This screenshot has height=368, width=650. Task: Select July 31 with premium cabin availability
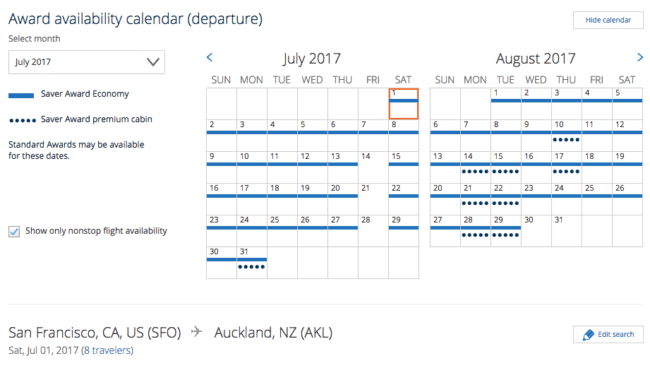pyautogui.click(x=252, y=262)
